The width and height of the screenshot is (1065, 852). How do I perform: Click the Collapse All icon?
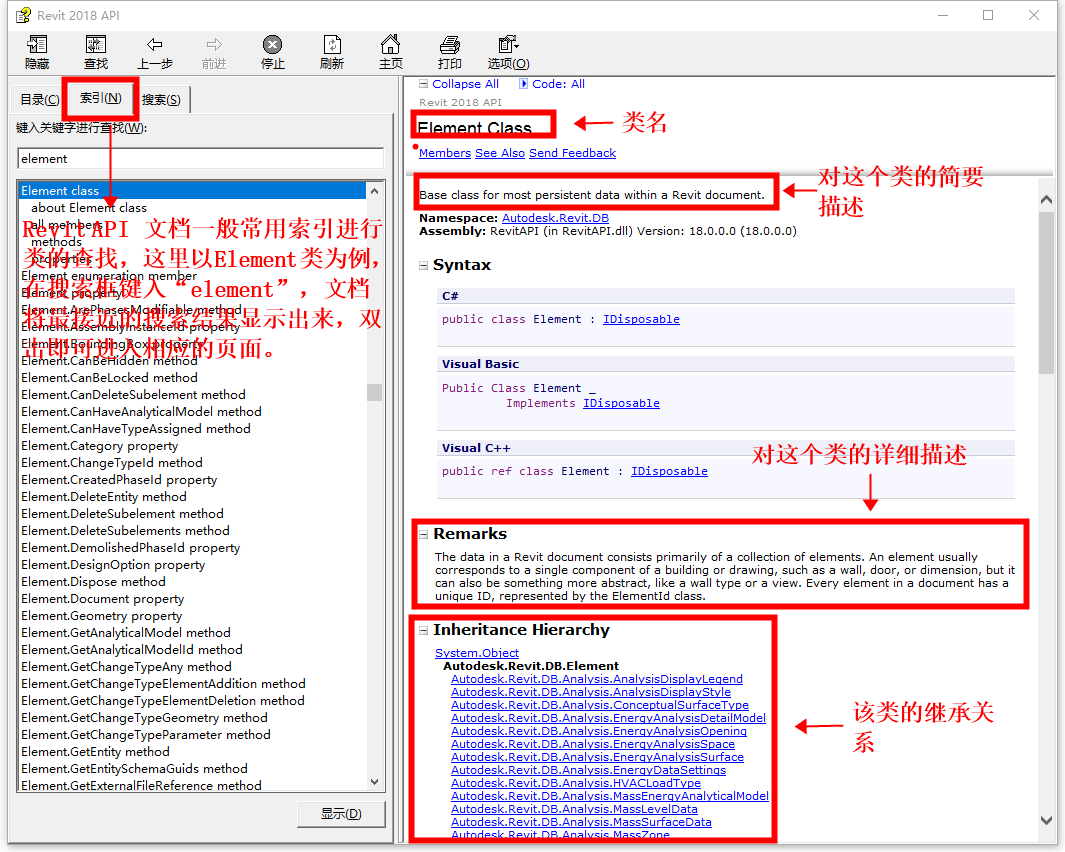click(424, 84)
